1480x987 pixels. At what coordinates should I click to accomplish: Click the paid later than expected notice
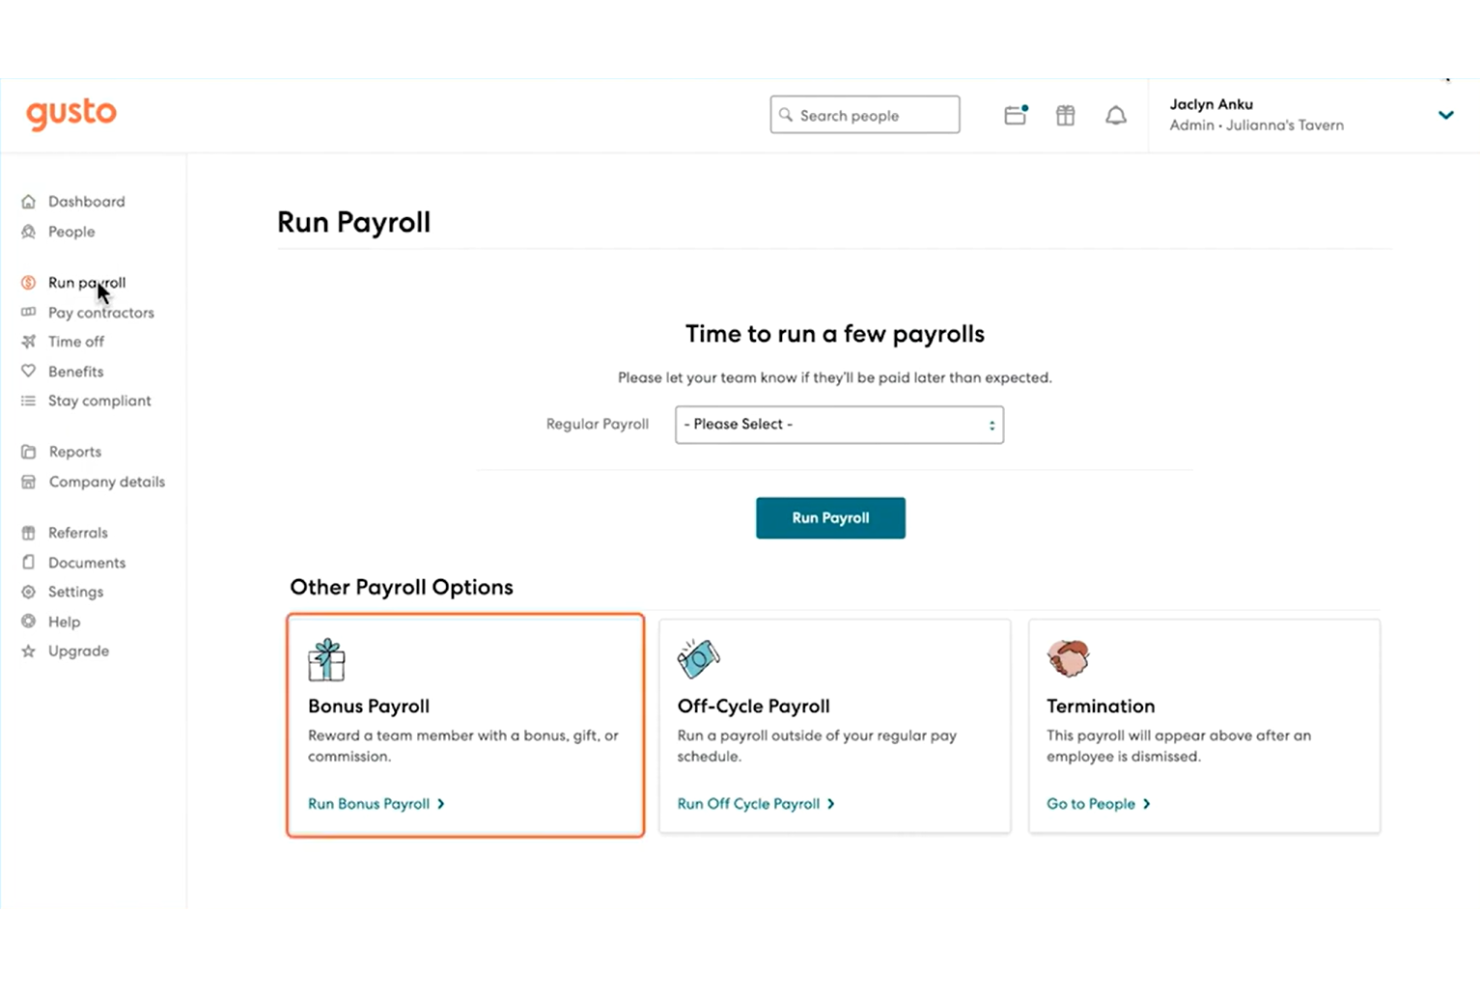click(835, 378)
